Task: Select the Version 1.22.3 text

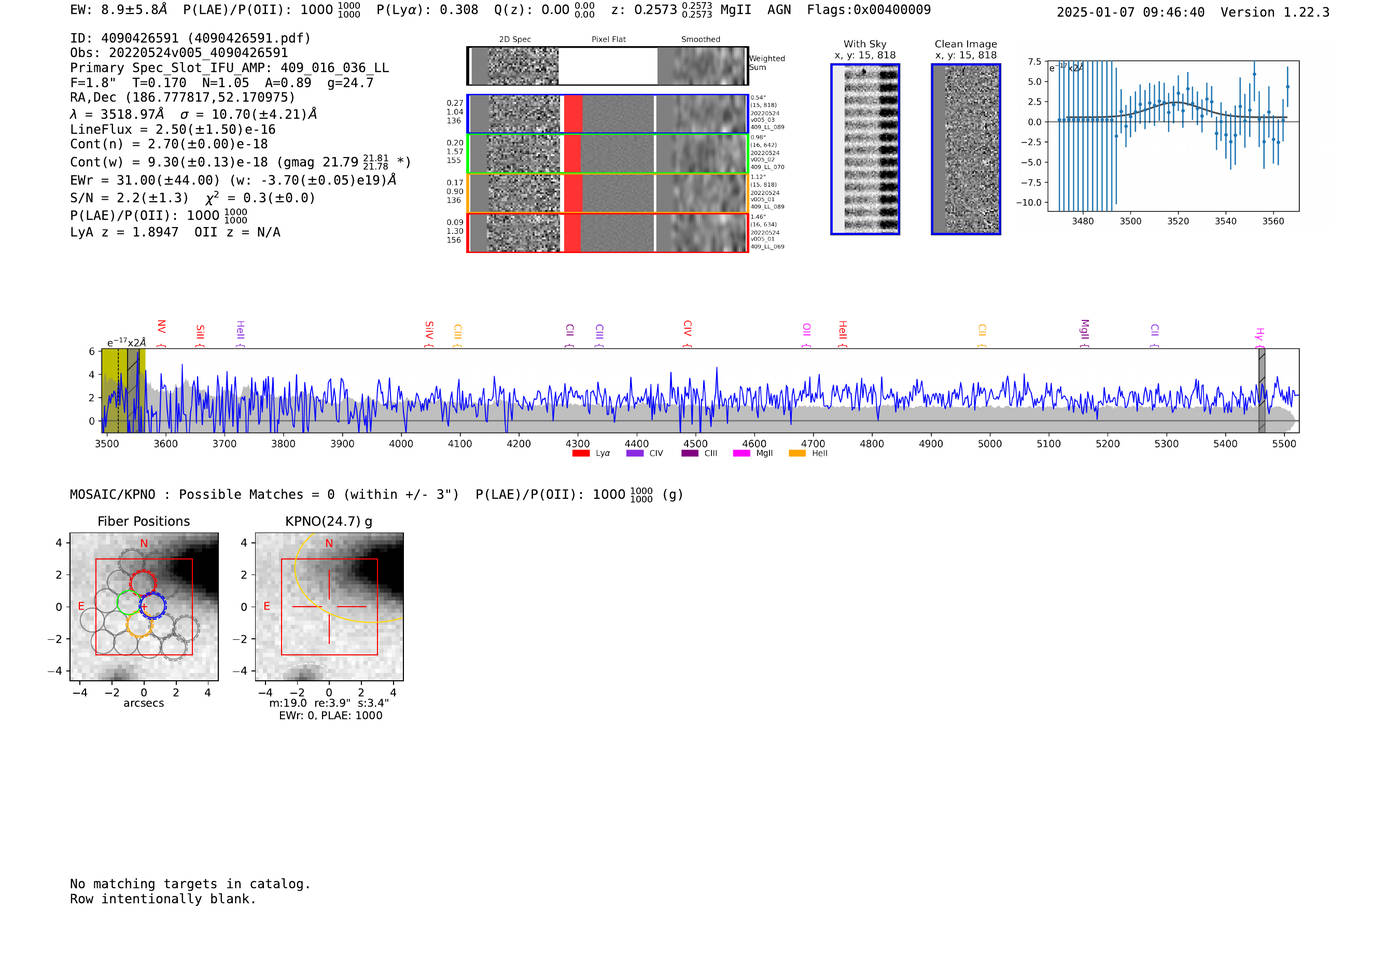Action: tap(1275, 12)
